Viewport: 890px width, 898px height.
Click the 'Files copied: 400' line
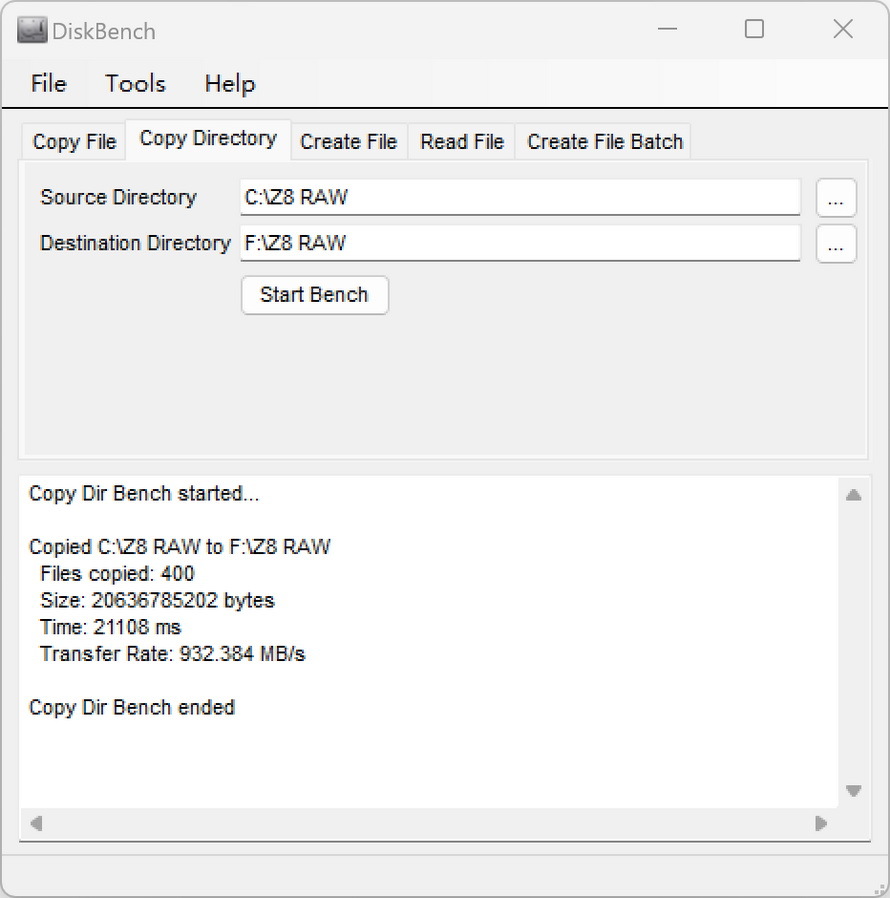tap(117, 573)
